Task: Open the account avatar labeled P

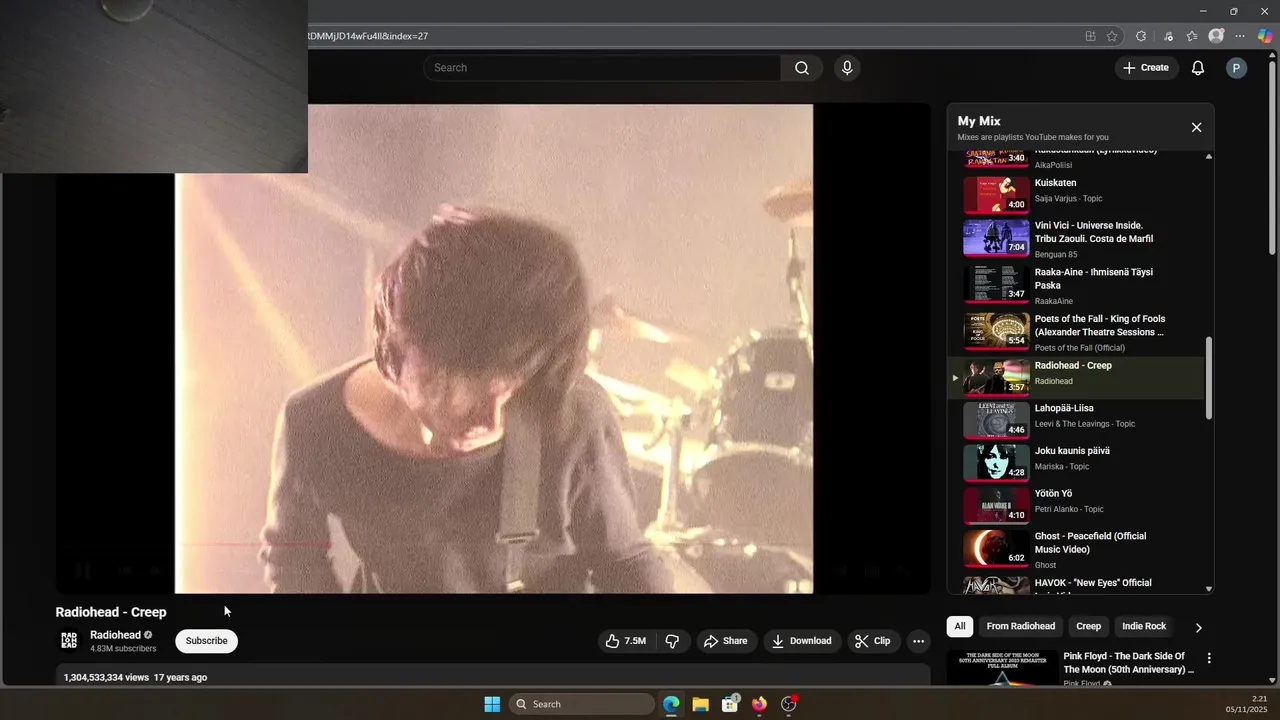Action: click(1236, 68)
